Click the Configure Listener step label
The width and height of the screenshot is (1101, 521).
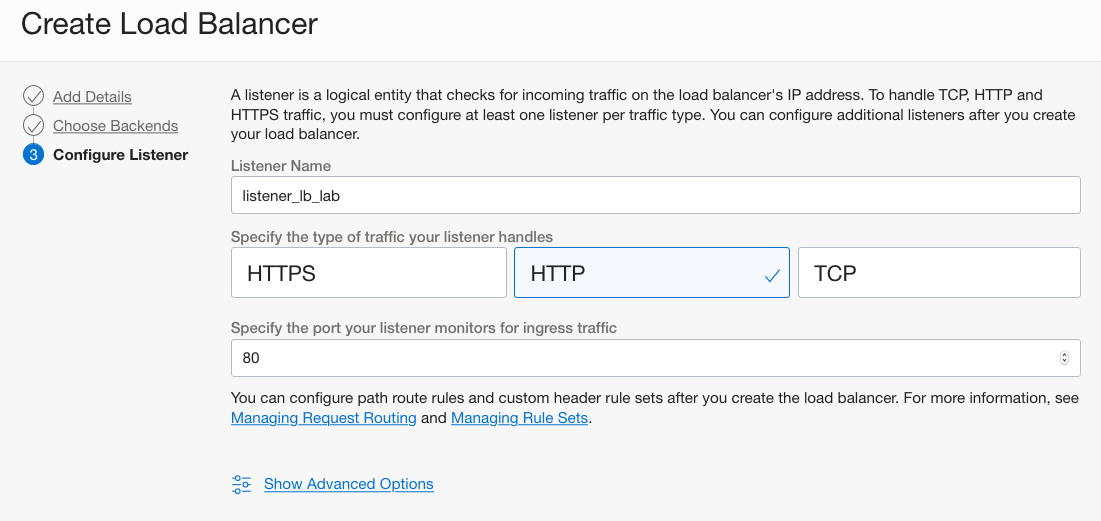tap(121, 154)
